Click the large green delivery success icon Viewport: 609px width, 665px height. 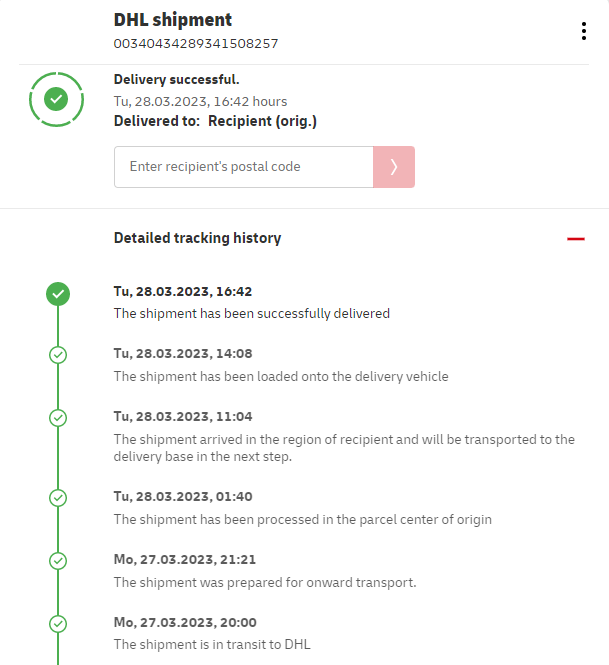pos(57,98)
